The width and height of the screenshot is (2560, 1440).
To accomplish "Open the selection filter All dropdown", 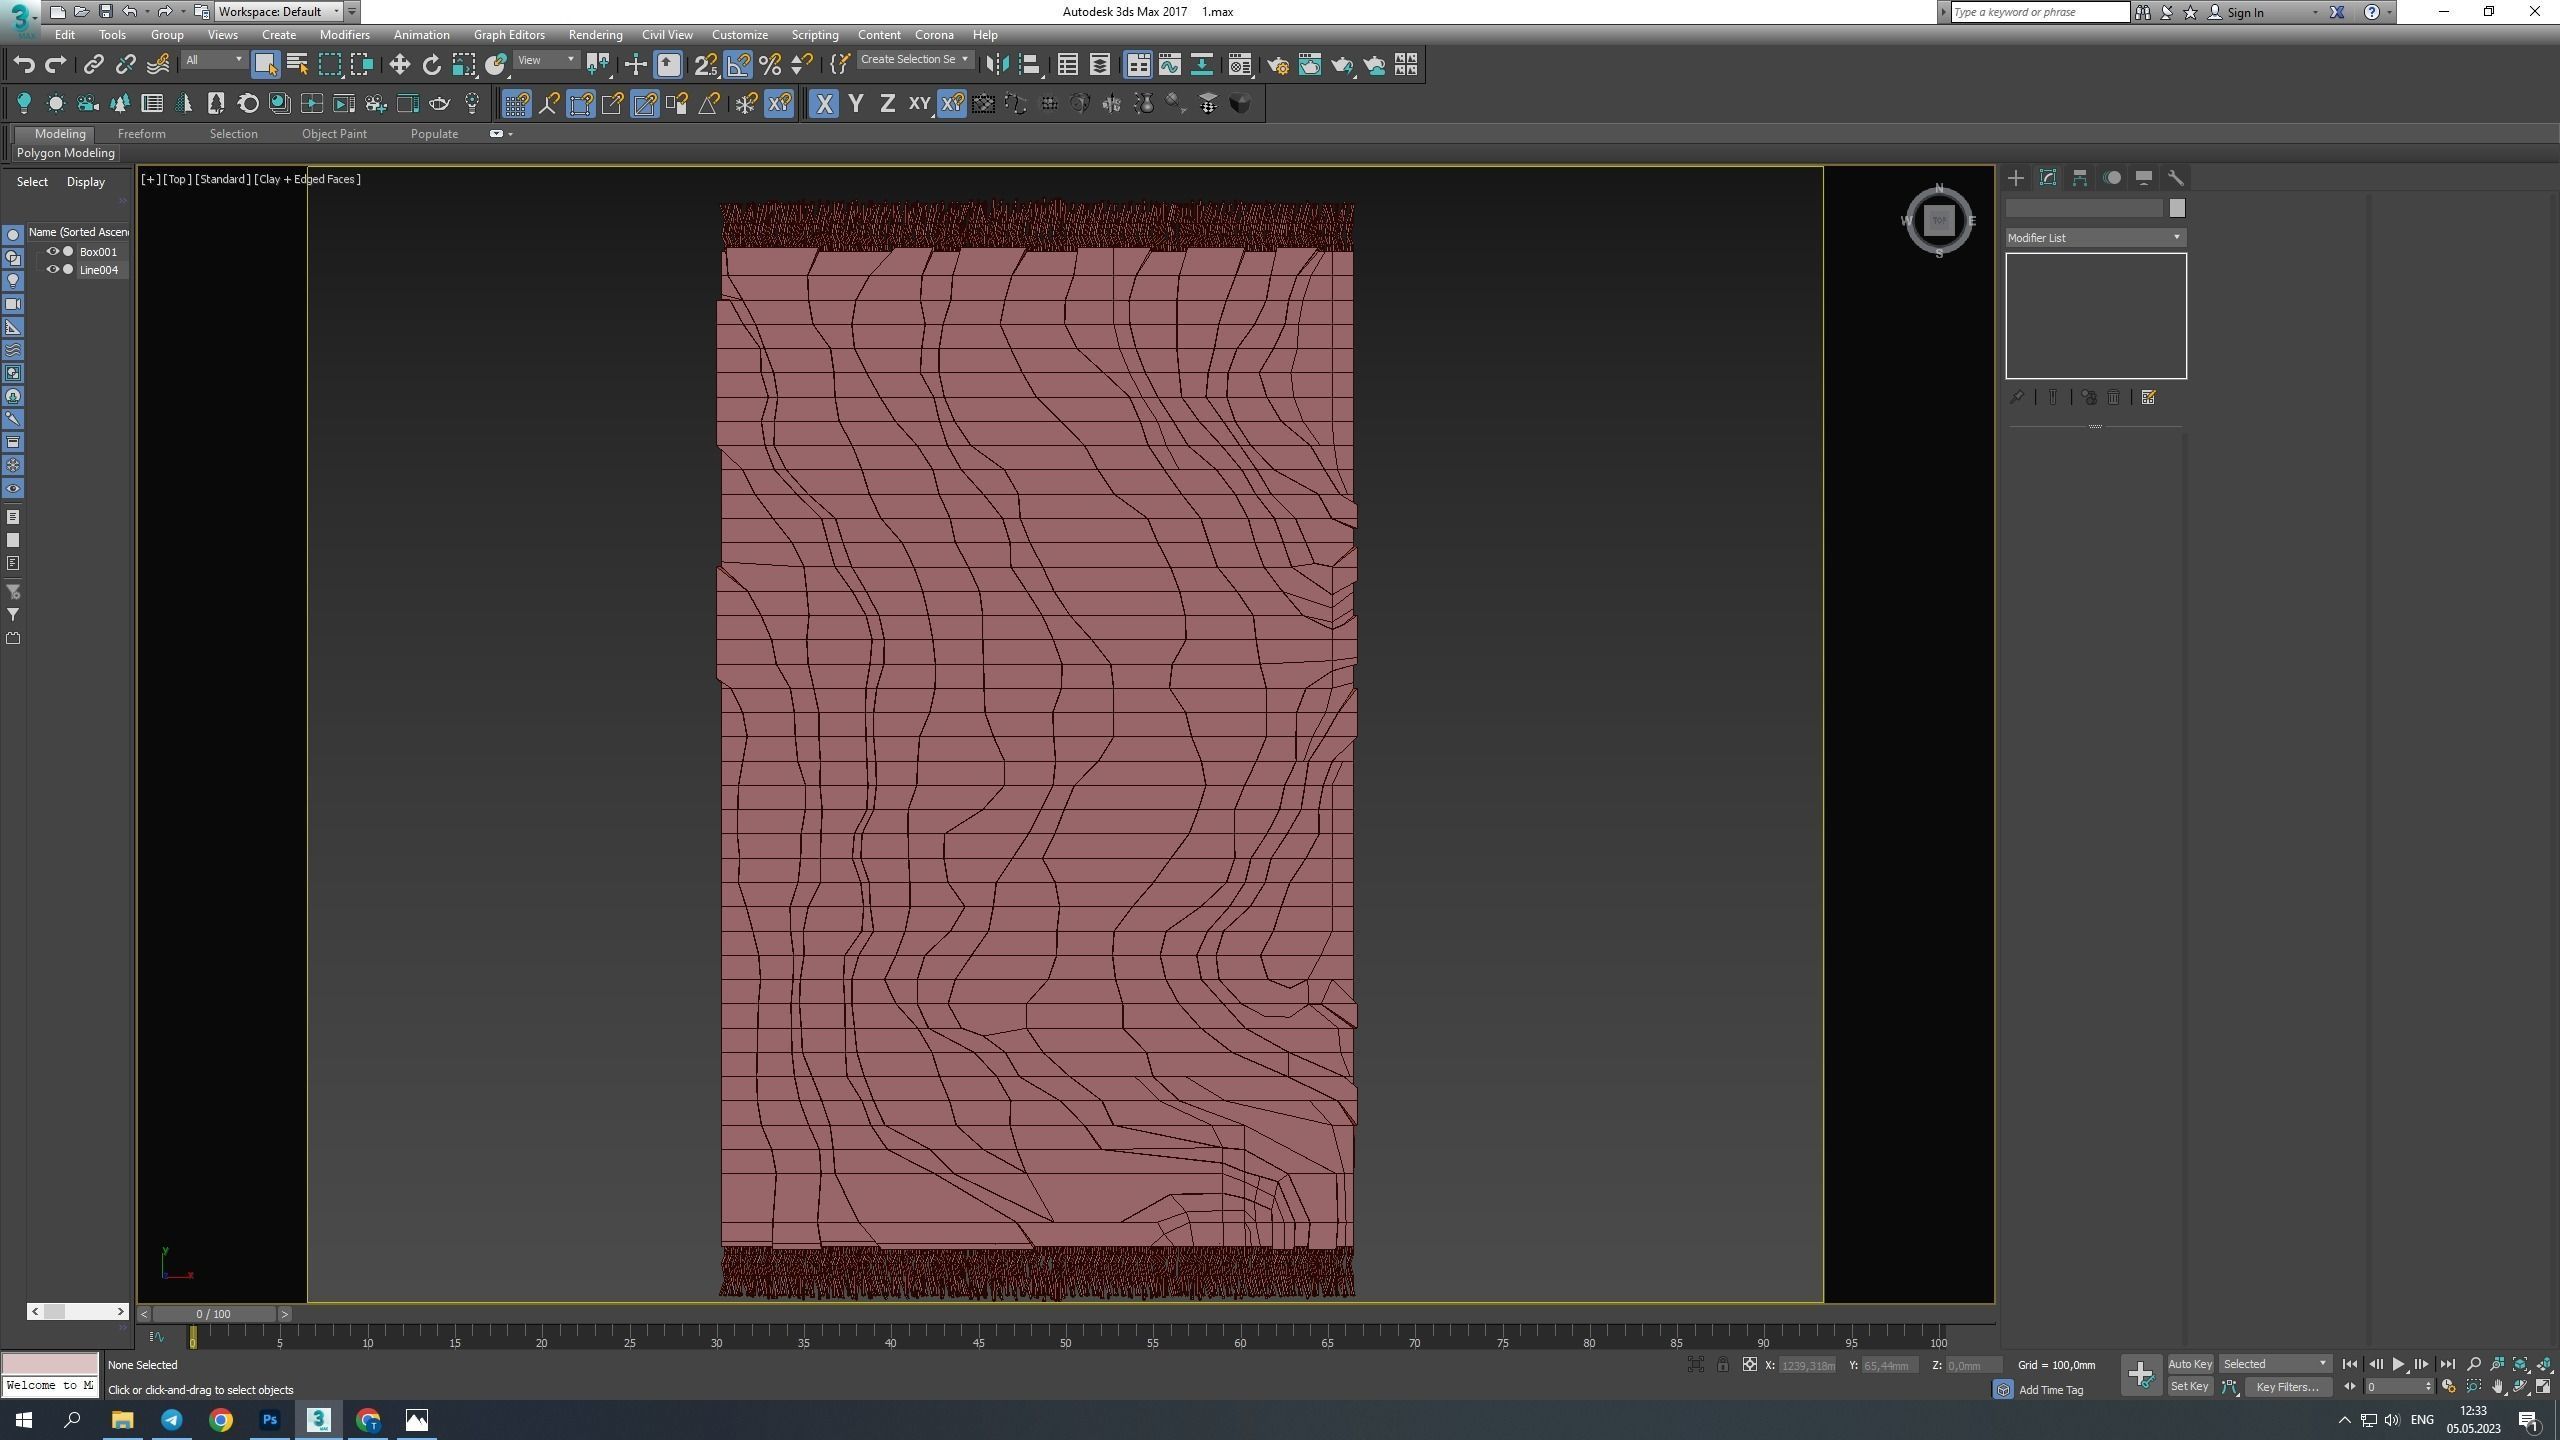I will click(213, 61).
